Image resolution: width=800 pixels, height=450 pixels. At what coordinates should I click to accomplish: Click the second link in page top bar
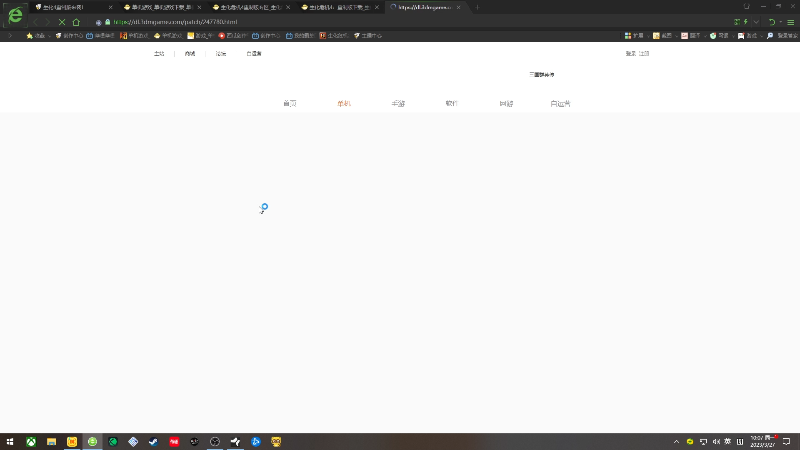[x=190, y=54]
